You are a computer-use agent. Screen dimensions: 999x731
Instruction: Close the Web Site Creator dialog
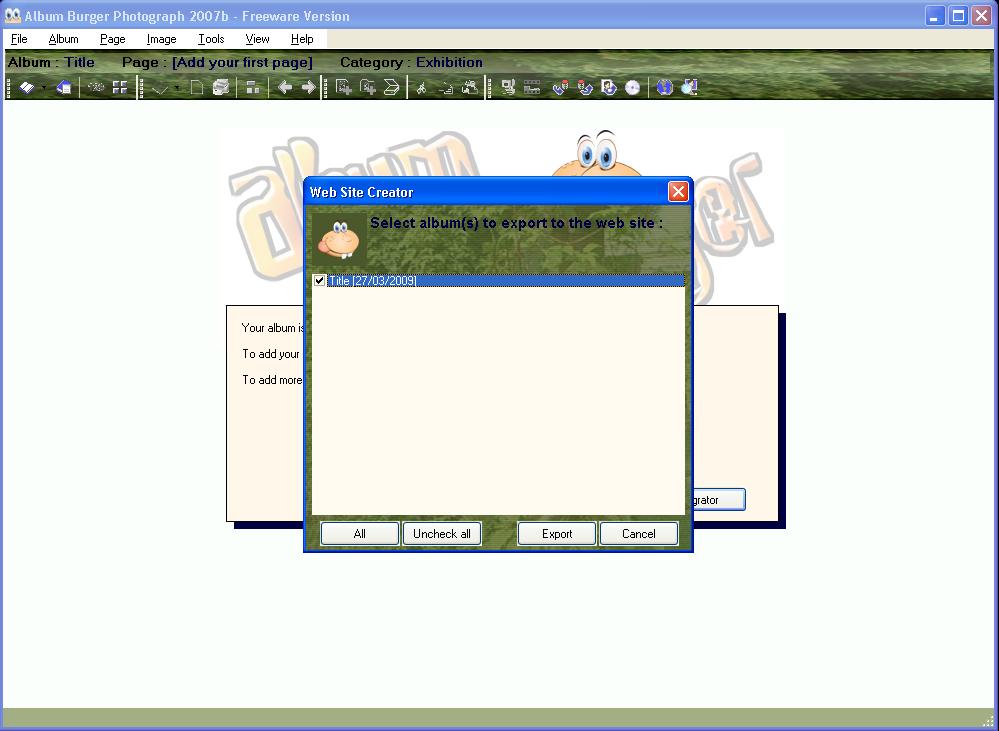pyautogui.click(x=678, y=191)
